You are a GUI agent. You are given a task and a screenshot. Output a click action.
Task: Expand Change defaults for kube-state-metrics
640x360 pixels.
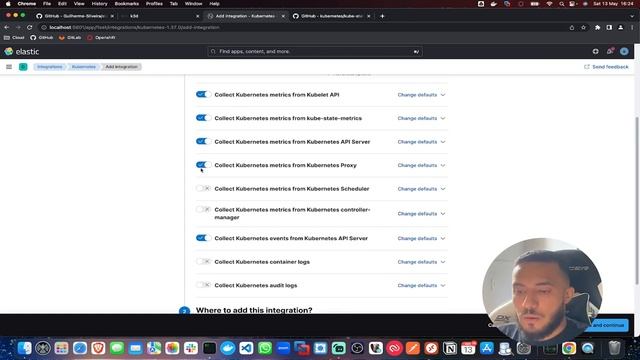click(421, 118)
